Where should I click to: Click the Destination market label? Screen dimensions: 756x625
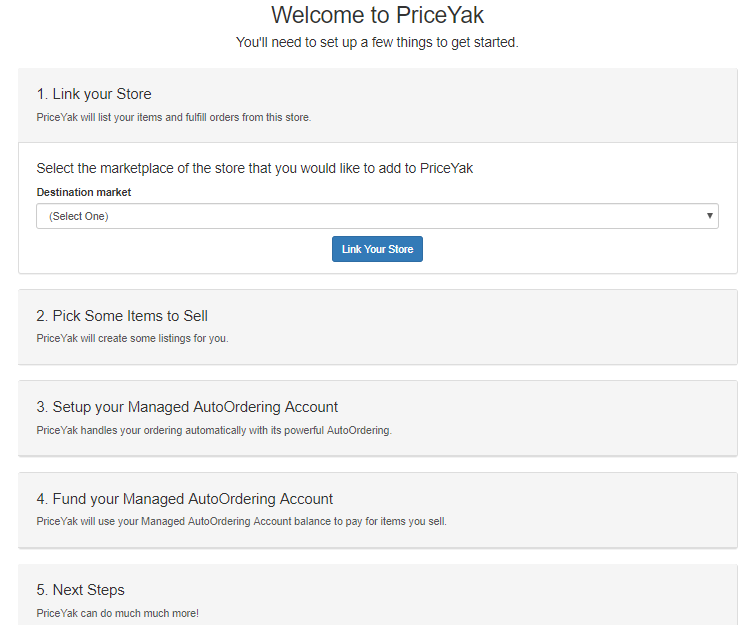pos(84,192)
